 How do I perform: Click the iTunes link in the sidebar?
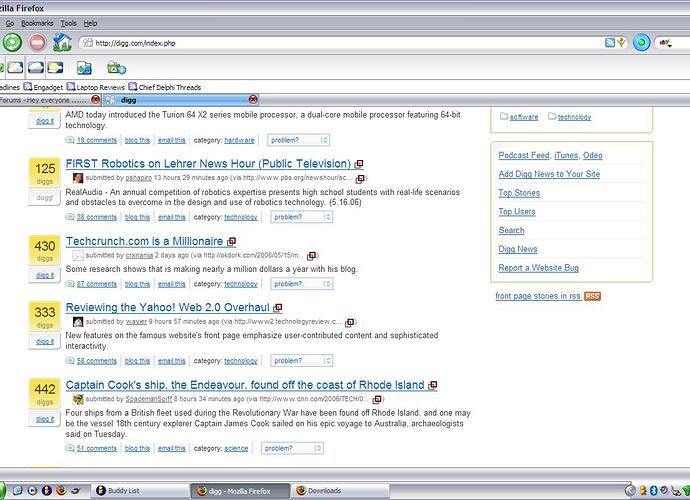(x=566, y=155)
